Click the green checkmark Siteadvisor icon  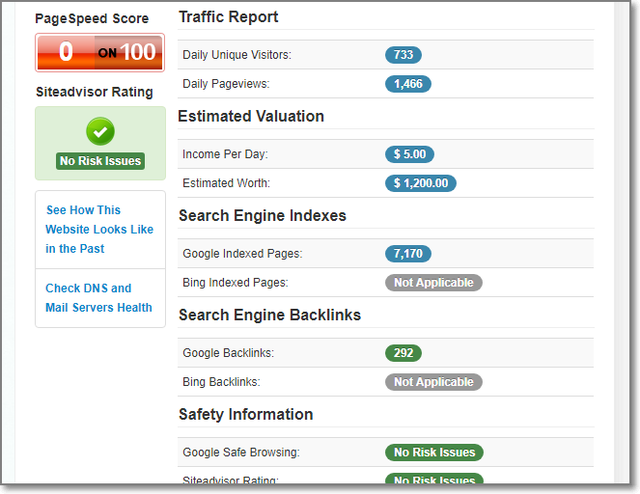pyautogui.click(x=100, y=131)
